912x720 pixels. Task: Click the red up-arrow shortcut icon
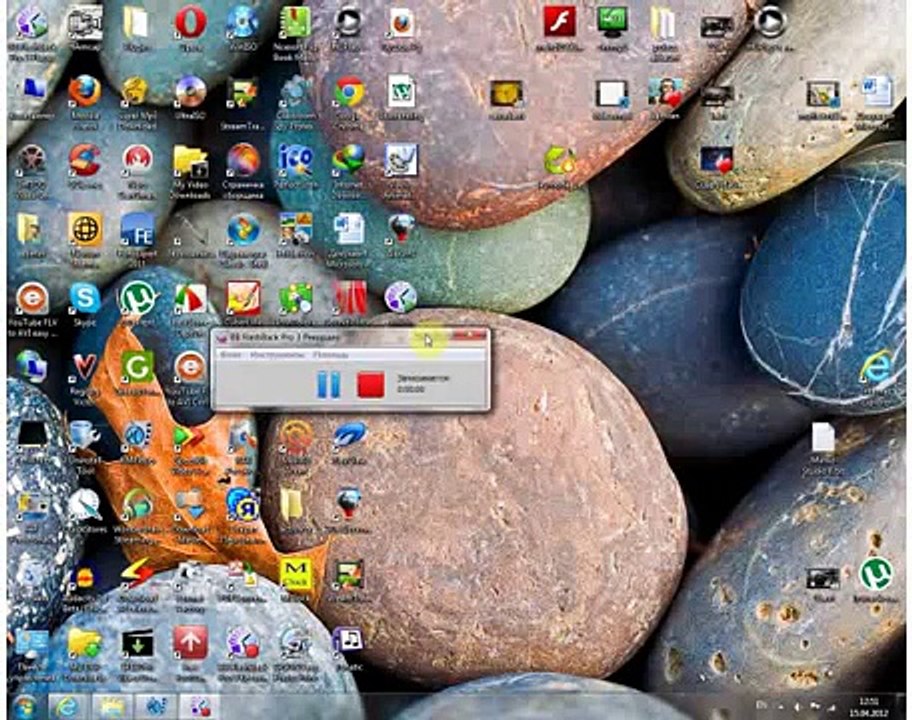point(190,642)
